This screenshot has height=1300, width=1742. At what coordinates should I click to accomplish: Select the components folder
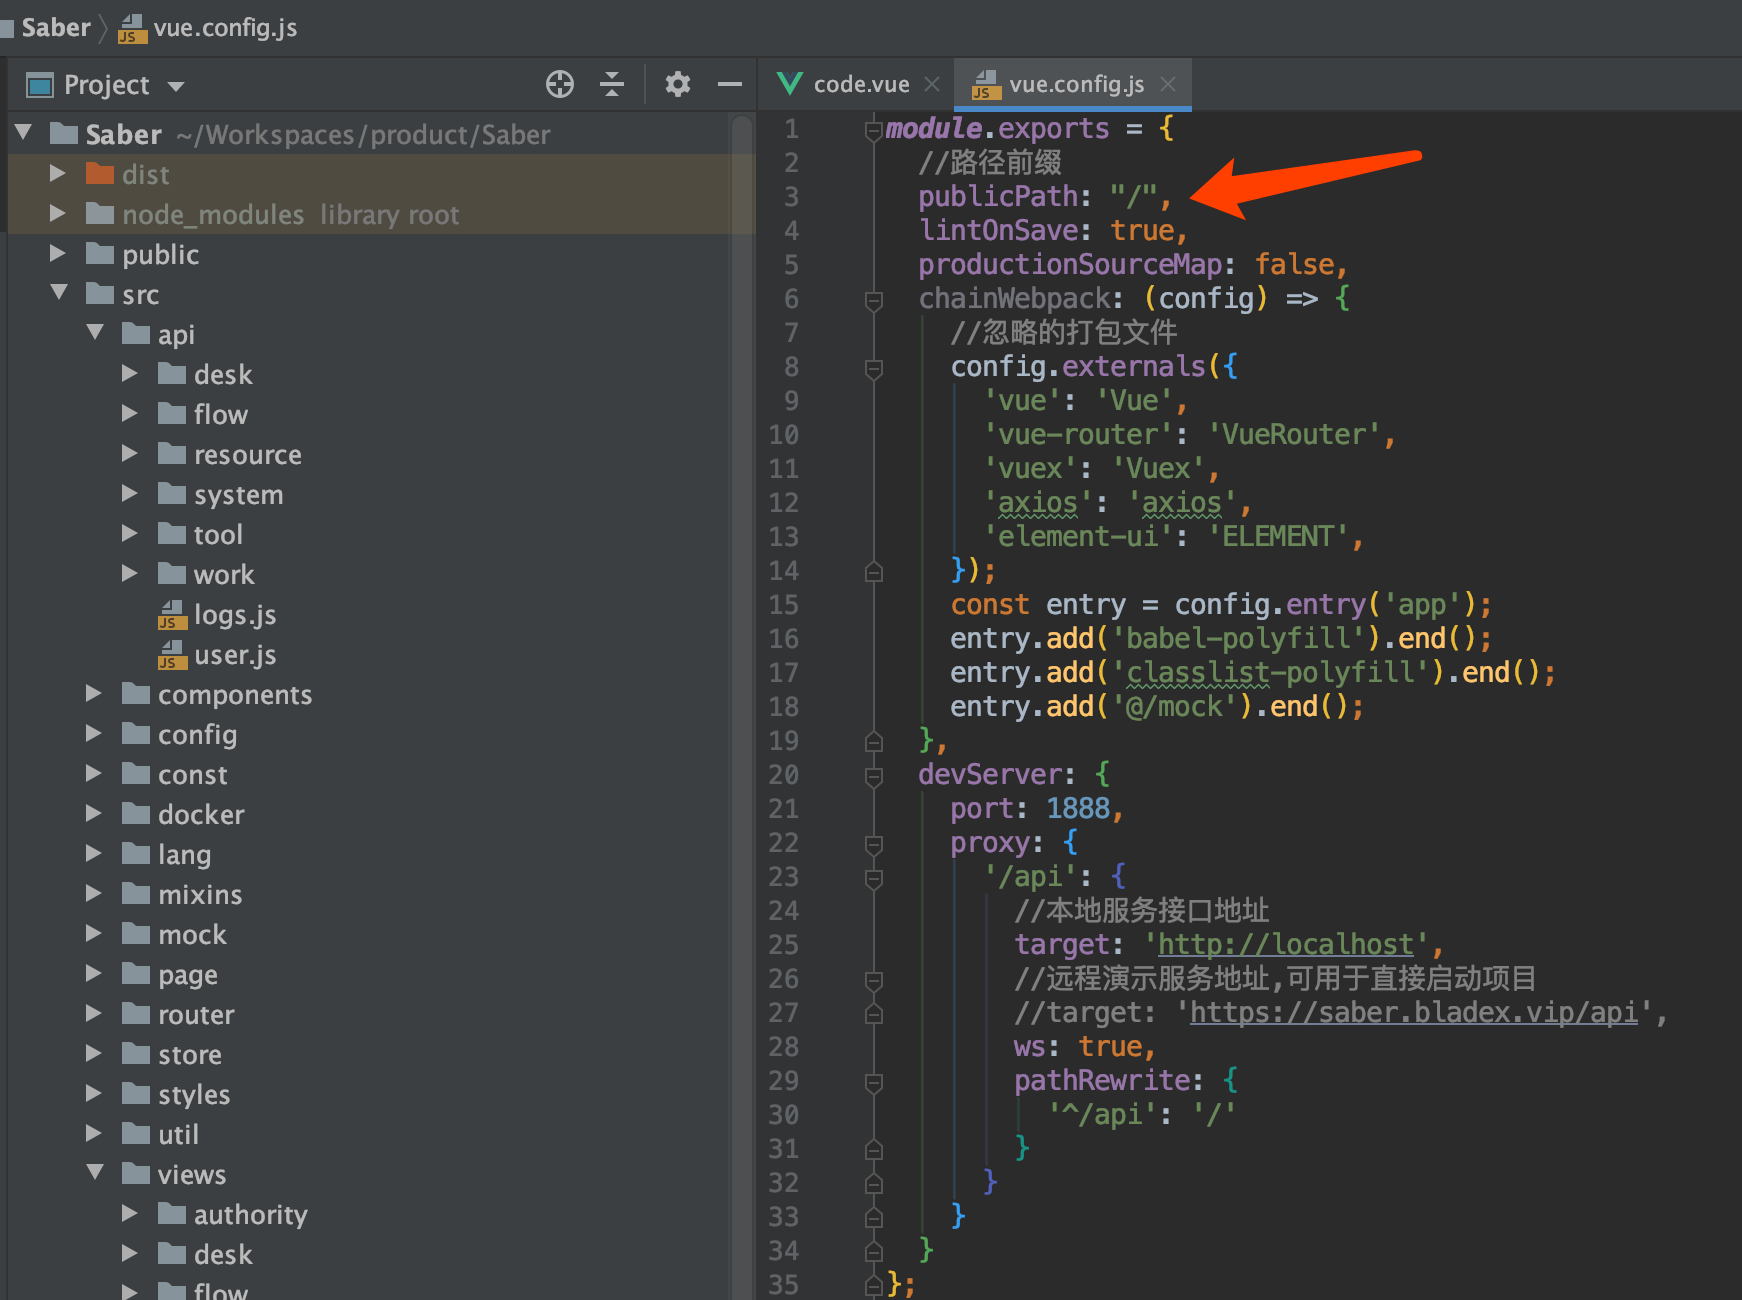coord(235,695)
